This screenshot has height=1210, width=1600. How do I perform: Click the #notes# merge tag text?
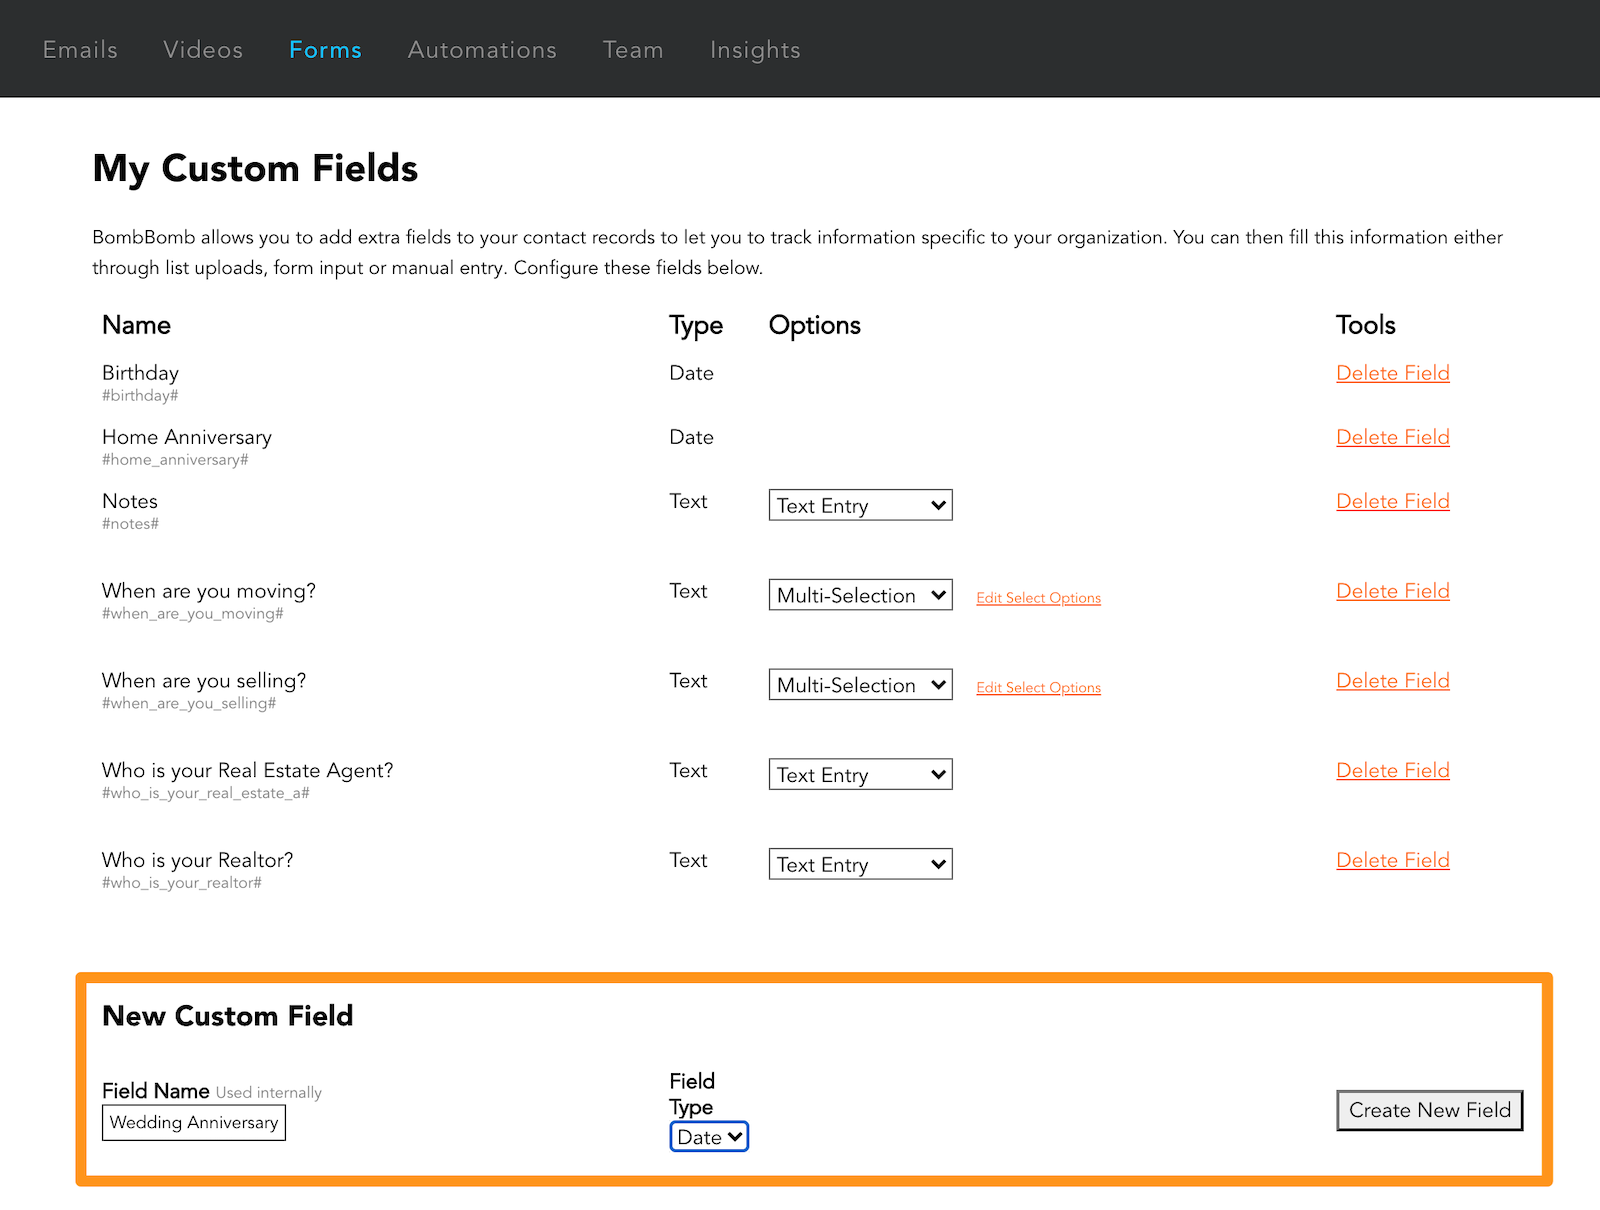pos(130,524)
